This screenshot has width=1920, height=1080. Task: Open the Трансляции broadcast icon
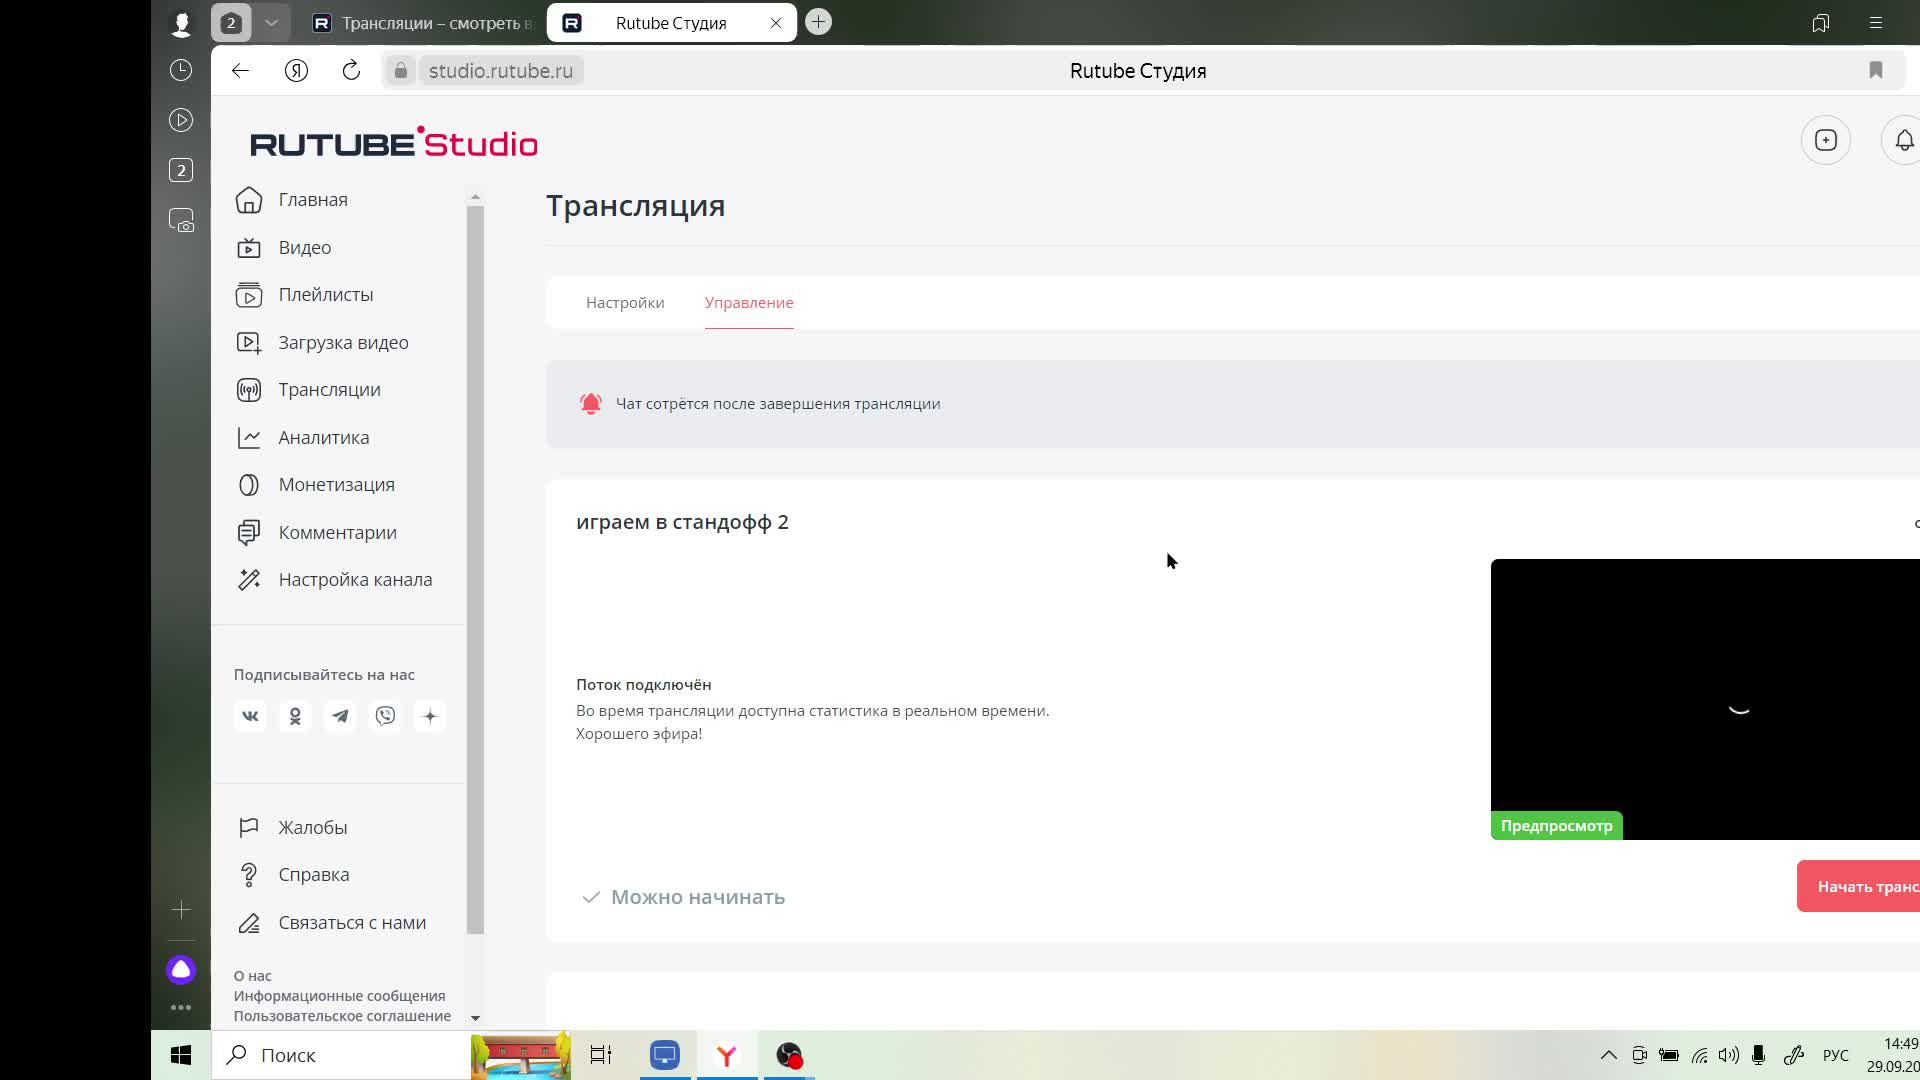click(x=249, y=390)
